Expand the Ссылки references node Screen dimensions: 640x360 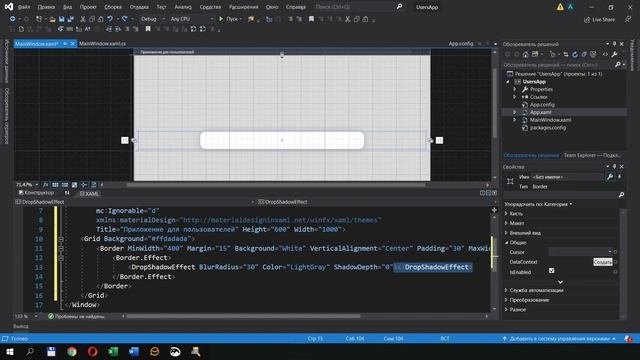(x=515, y=97)
